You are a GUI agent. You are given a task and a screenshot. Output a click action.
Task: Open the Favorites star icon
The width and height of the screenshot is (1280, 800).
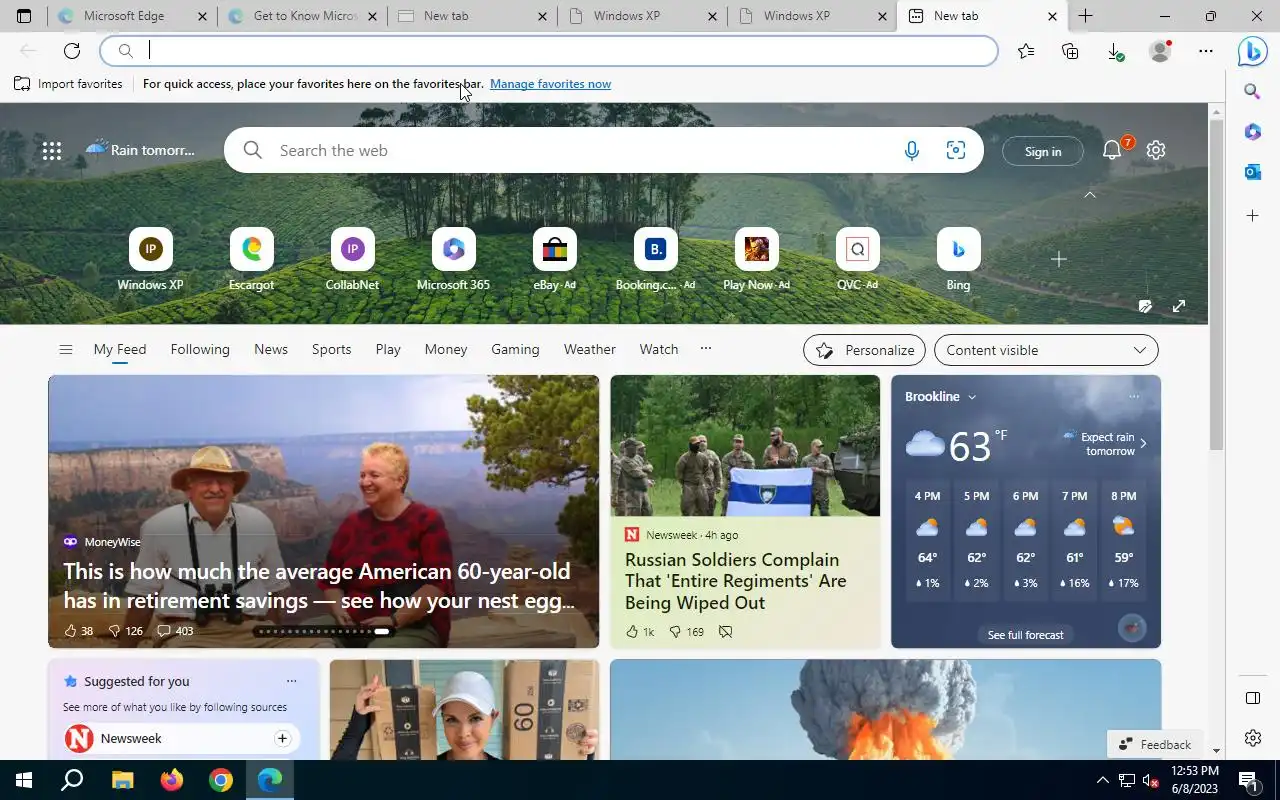tap(1026, 51)
